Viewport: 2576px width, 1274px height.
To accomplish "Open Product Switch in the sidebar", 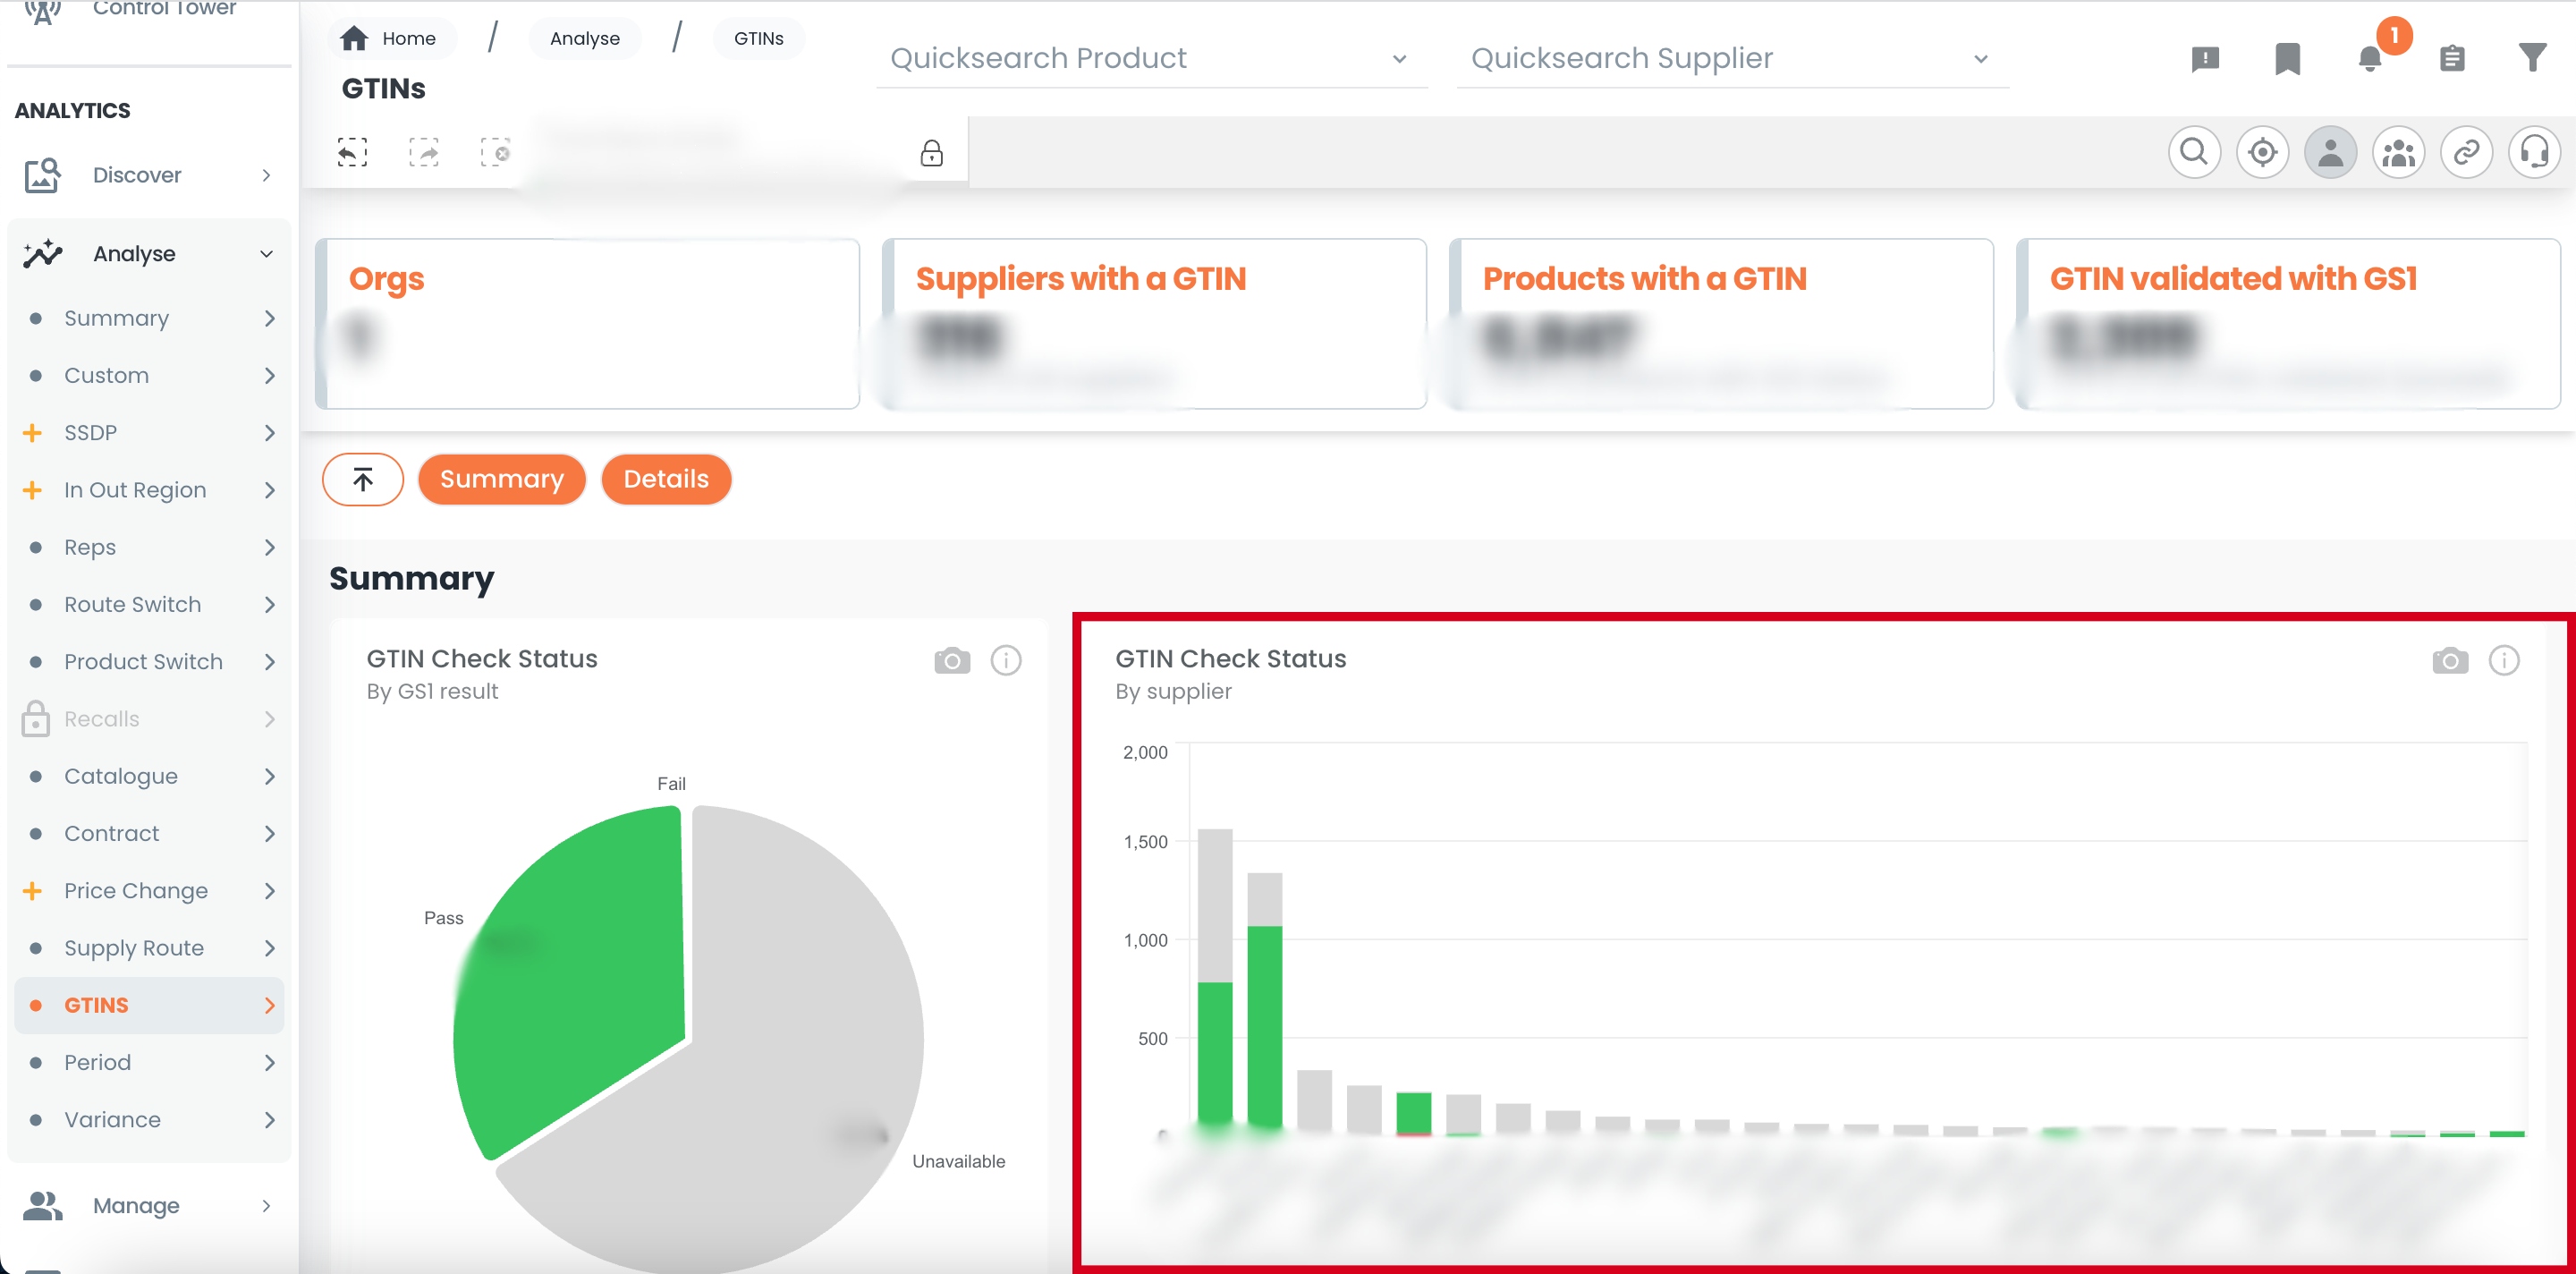I will (149, 661).
